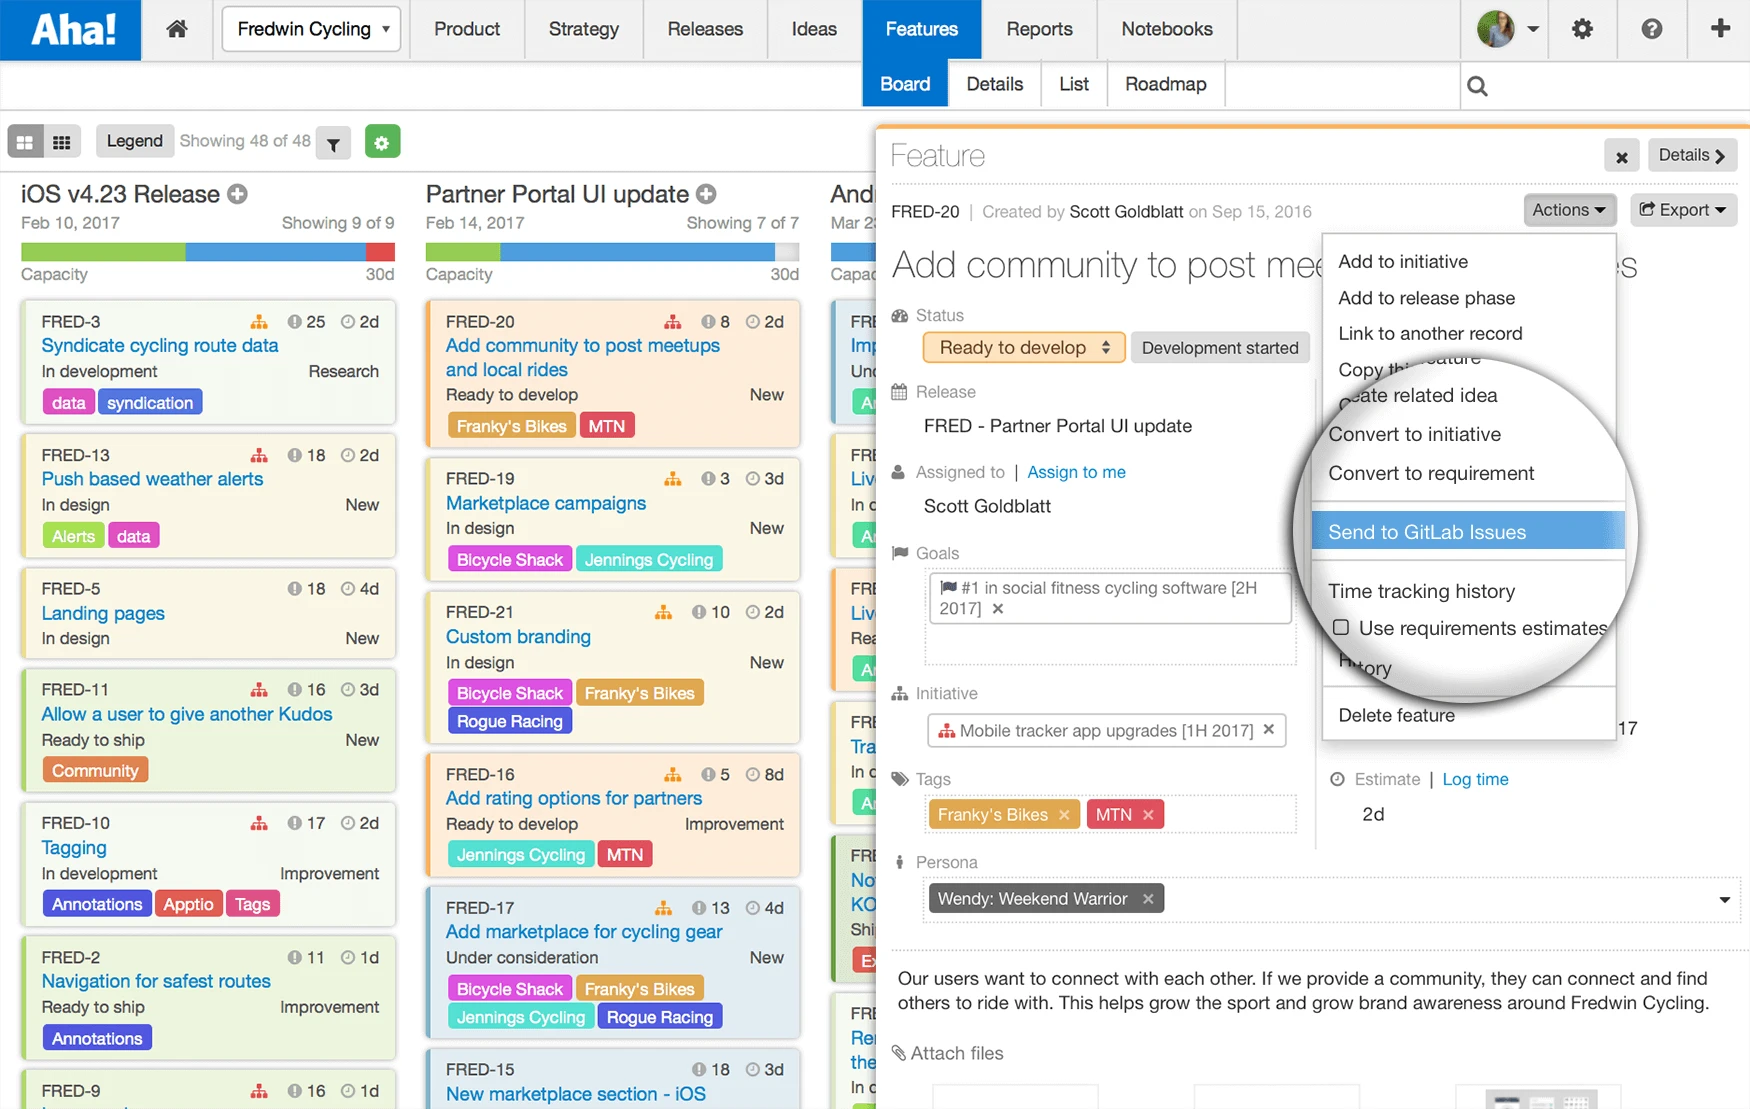Switch to large card view icon

tap(25, 142)
